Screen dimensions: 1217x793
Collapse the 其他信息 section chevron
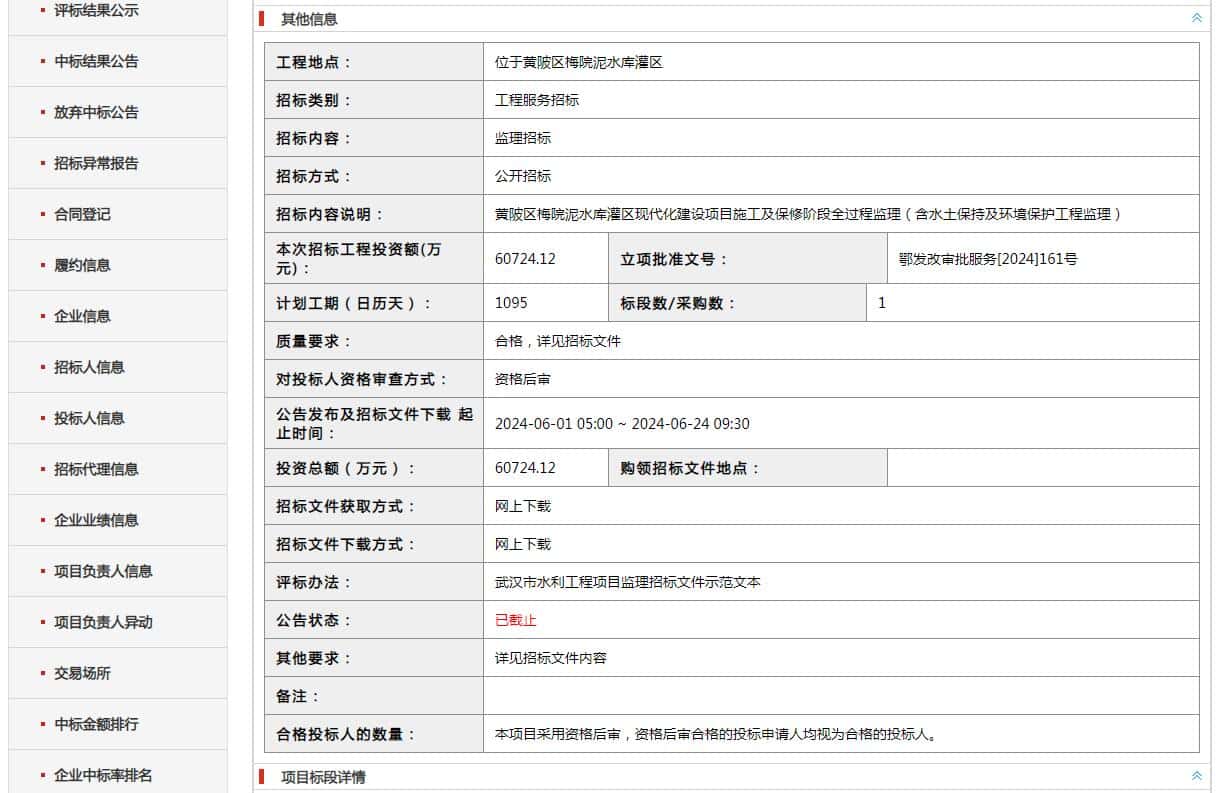[x=1196, y=18]
